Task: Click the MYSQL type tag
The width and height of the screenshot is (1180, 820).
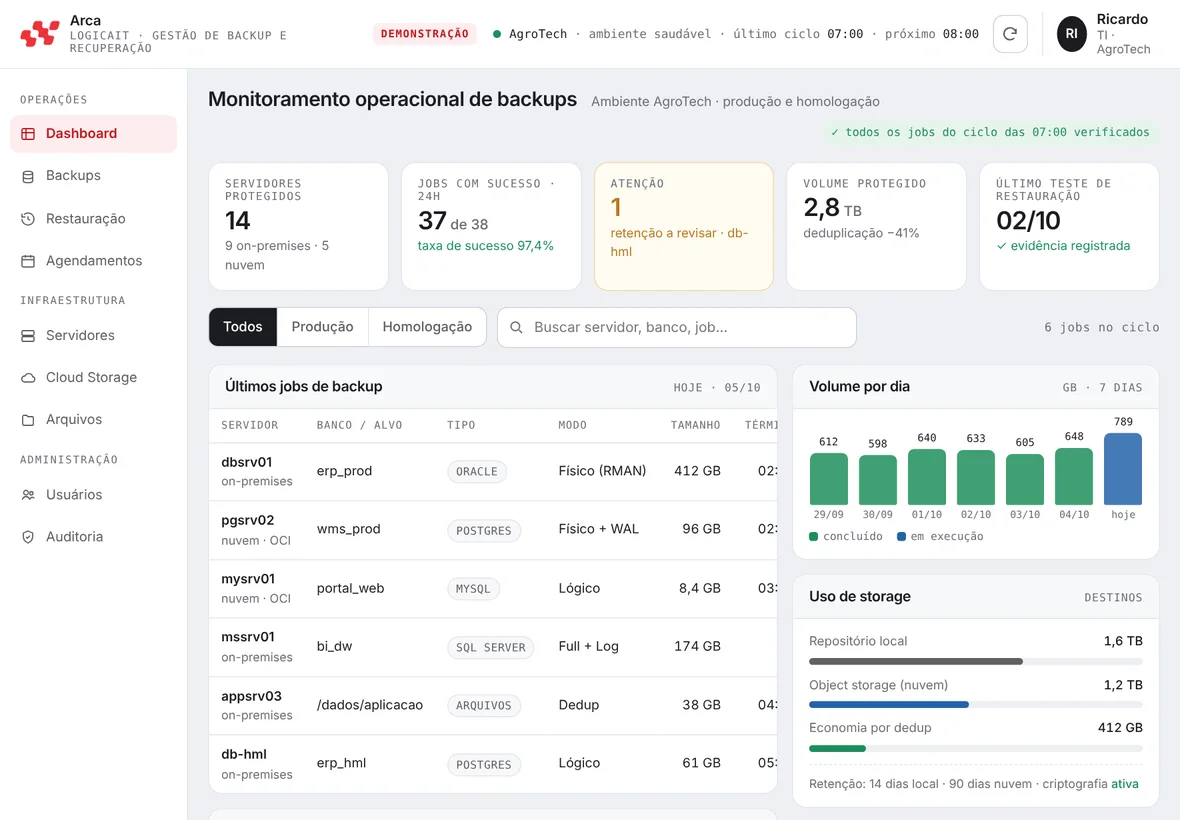Action: [x=473, y=589]
